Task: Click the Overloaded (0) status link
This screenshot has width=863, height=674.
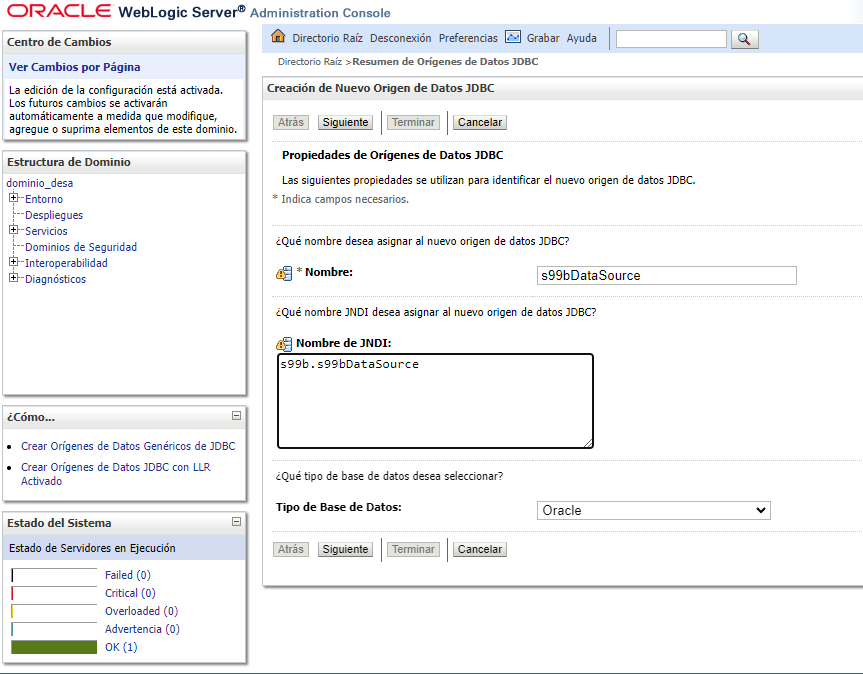Action: pyautogui.click(x=141, y=611)
